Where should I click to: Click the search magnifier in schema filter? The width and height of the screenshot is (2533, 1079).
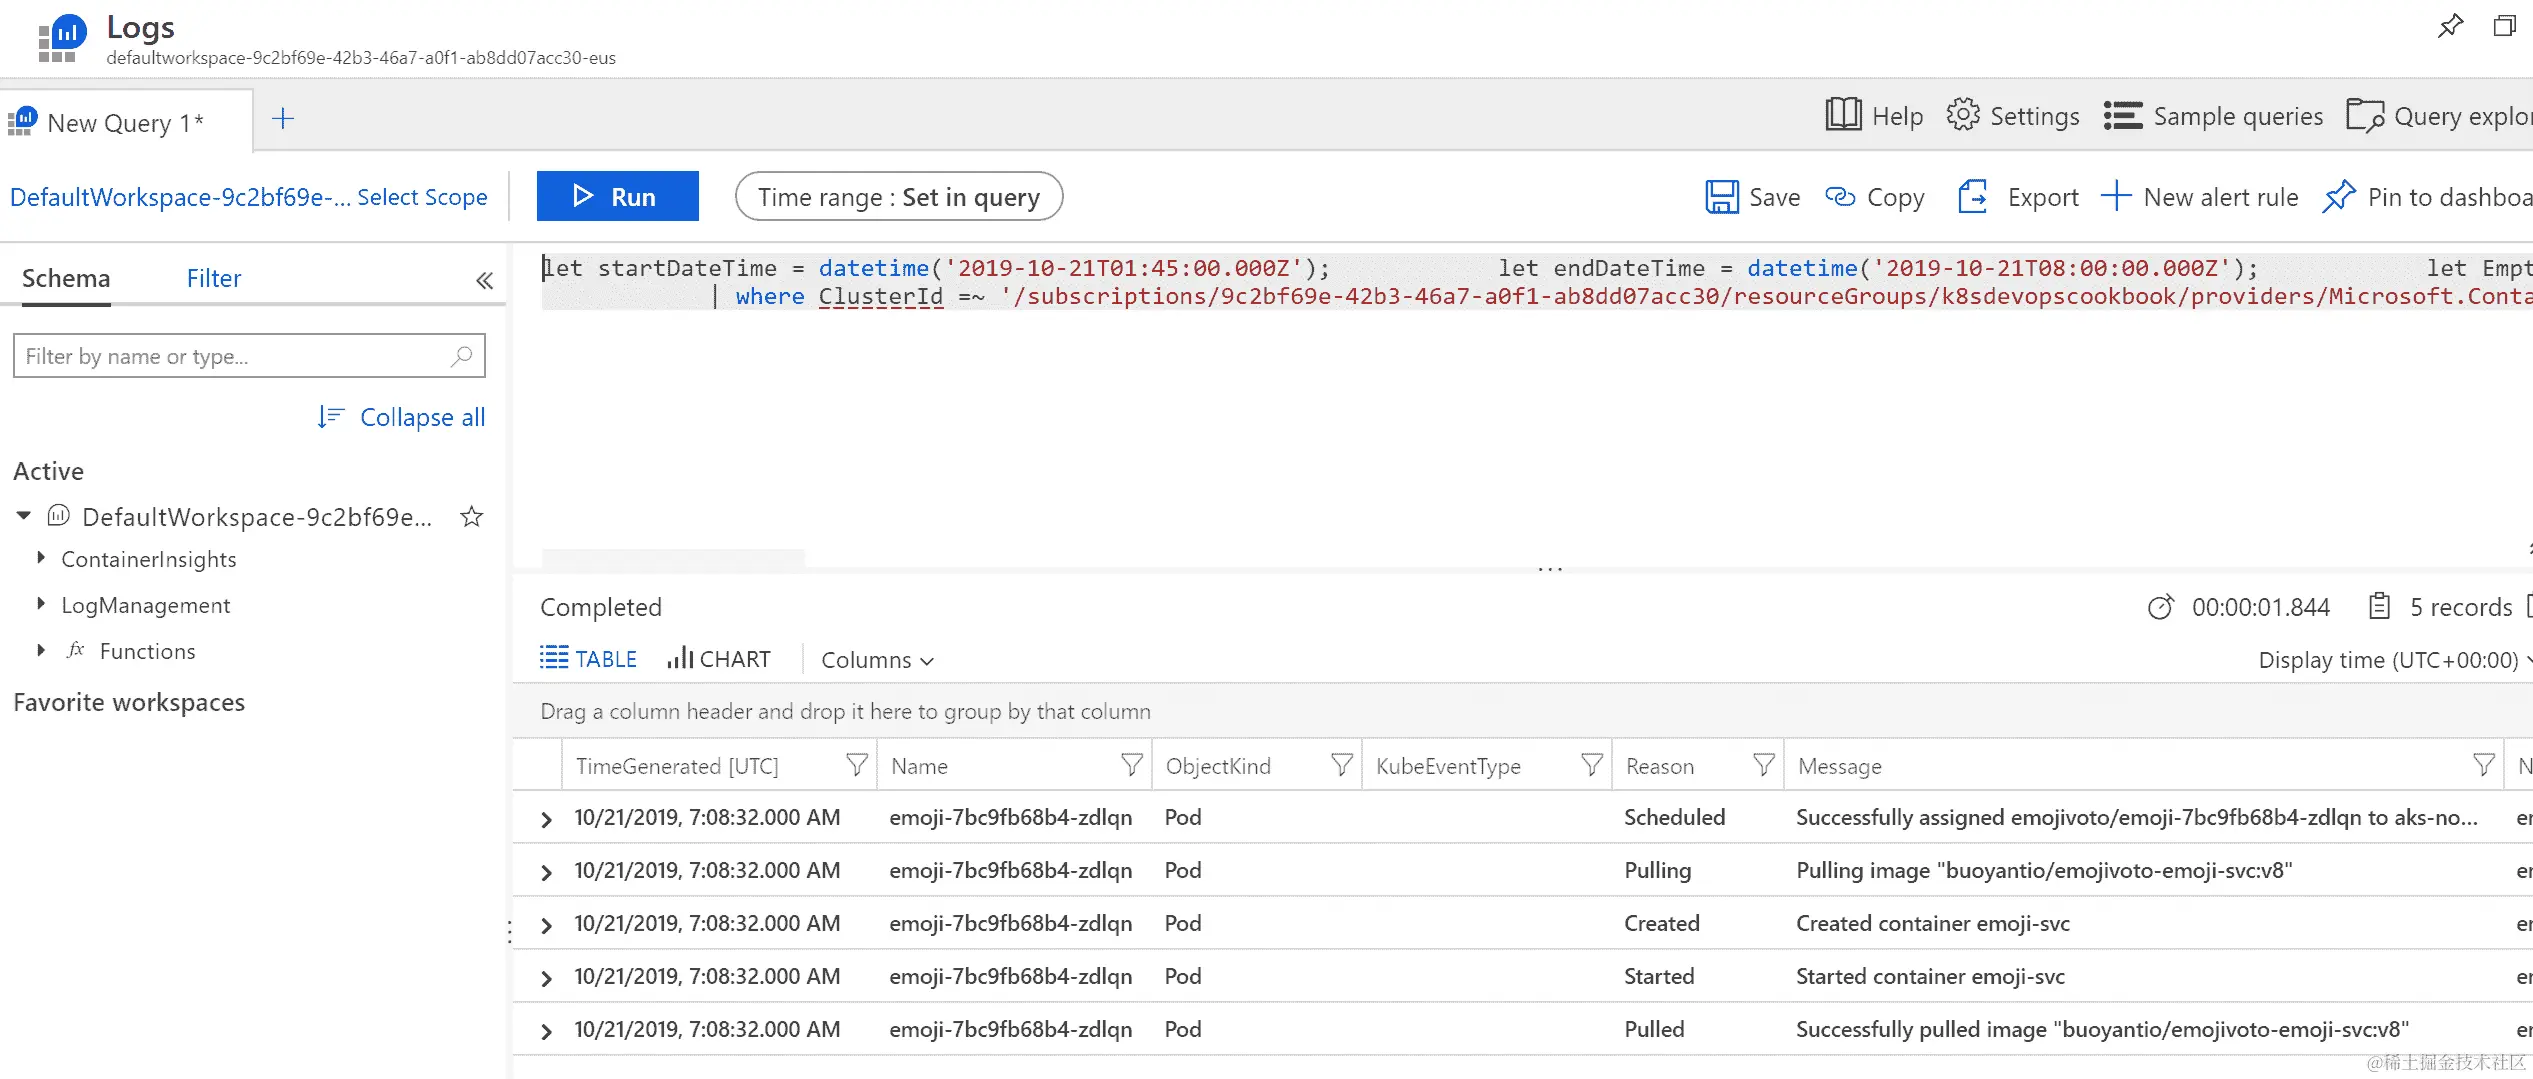coord(462,356)
